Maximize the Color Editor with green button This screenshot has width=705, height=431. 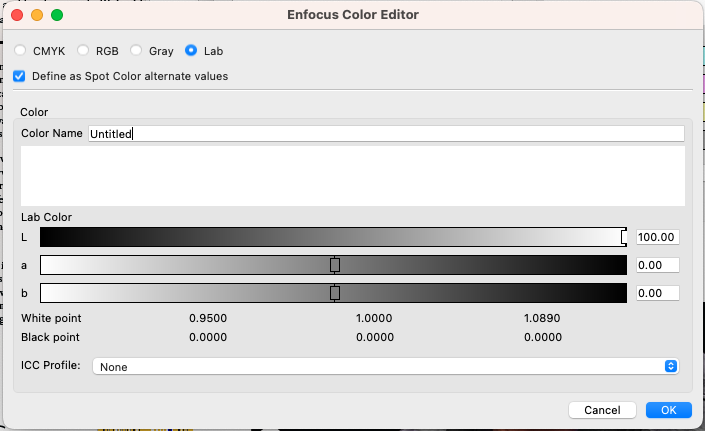point(57,15)
